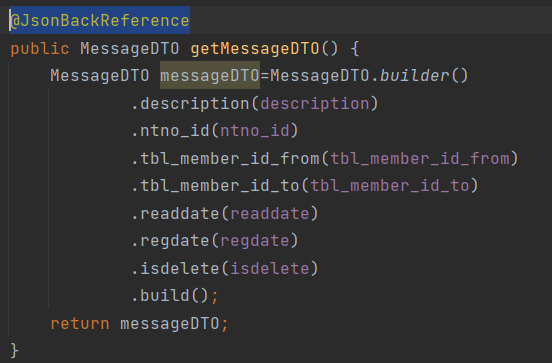
Task: Click the description argument in parentheses
Action: [315, 104]
